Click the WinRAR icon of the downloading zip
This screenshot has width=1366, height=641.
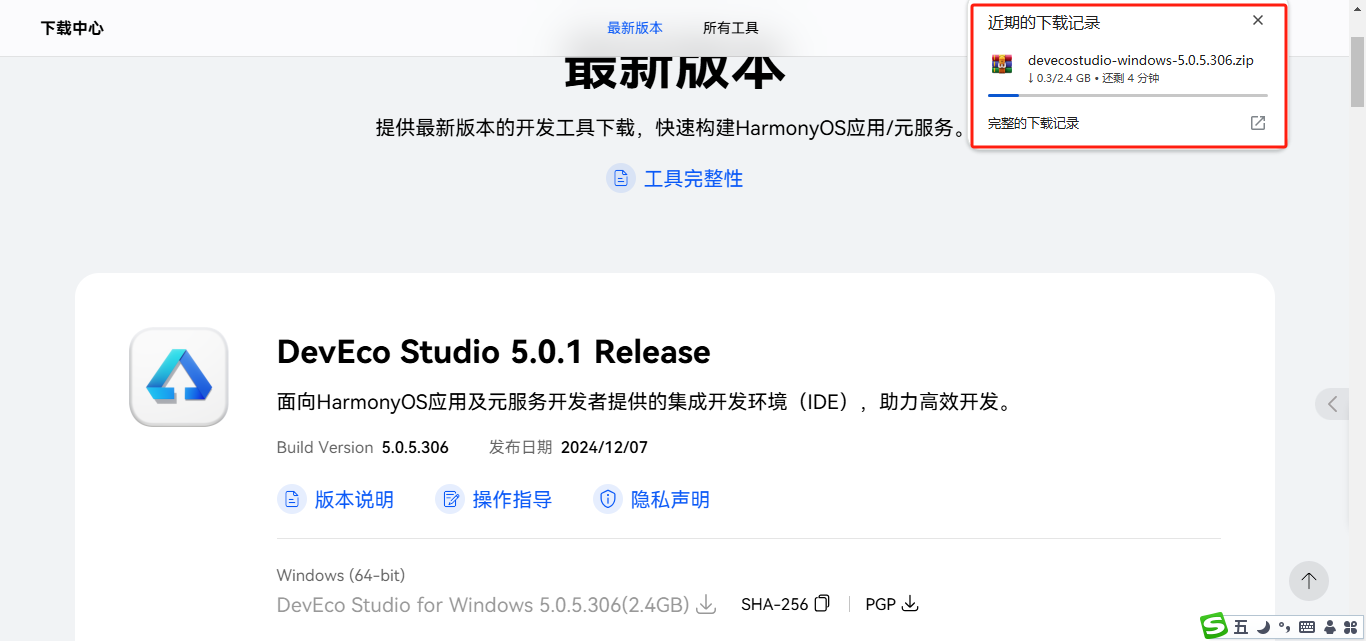[1002, 64]
